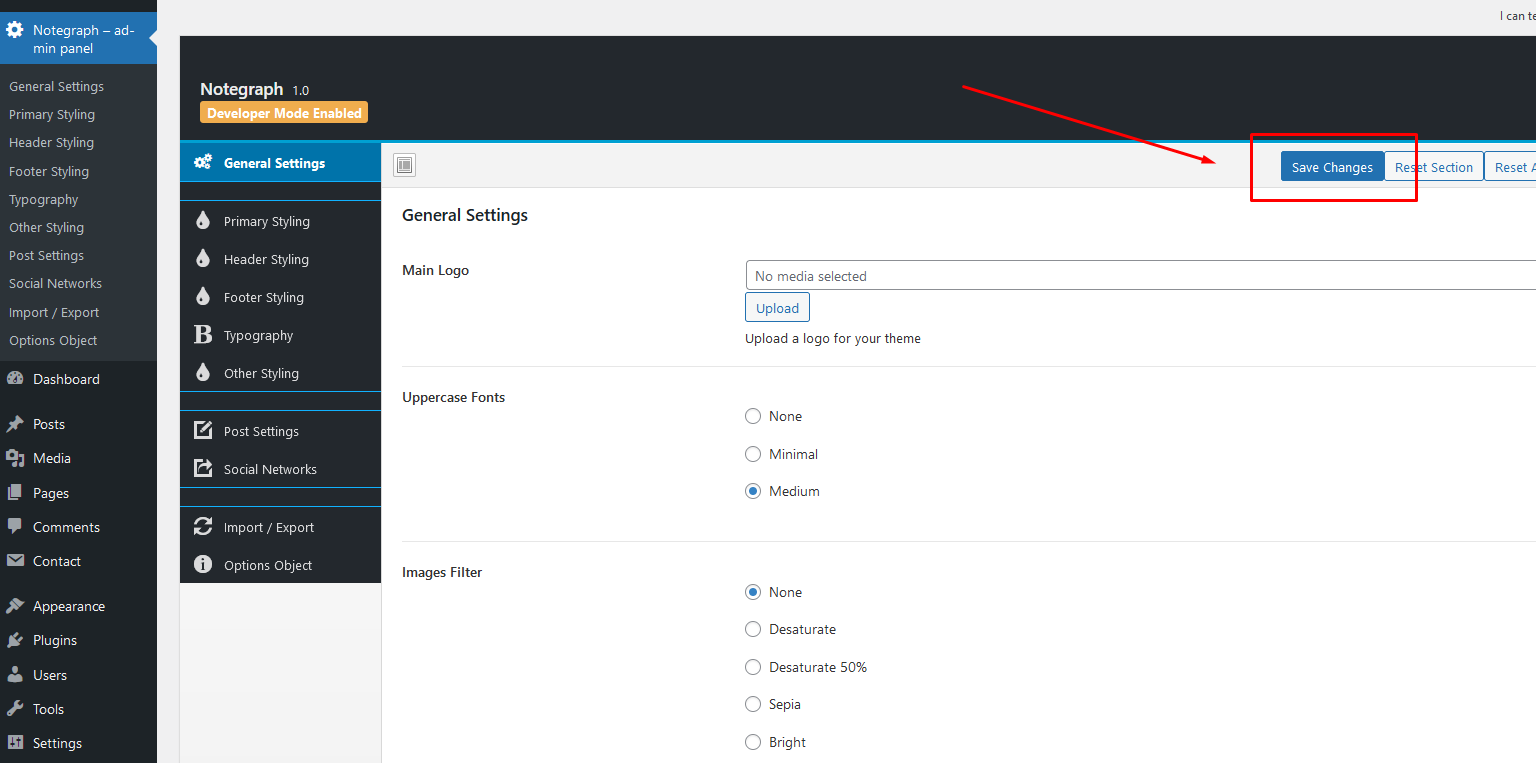The height and width of the screenshot is (763, 1536).
Task: Open the WordPress Dashboard menu
Action: (x=66, y=379)
